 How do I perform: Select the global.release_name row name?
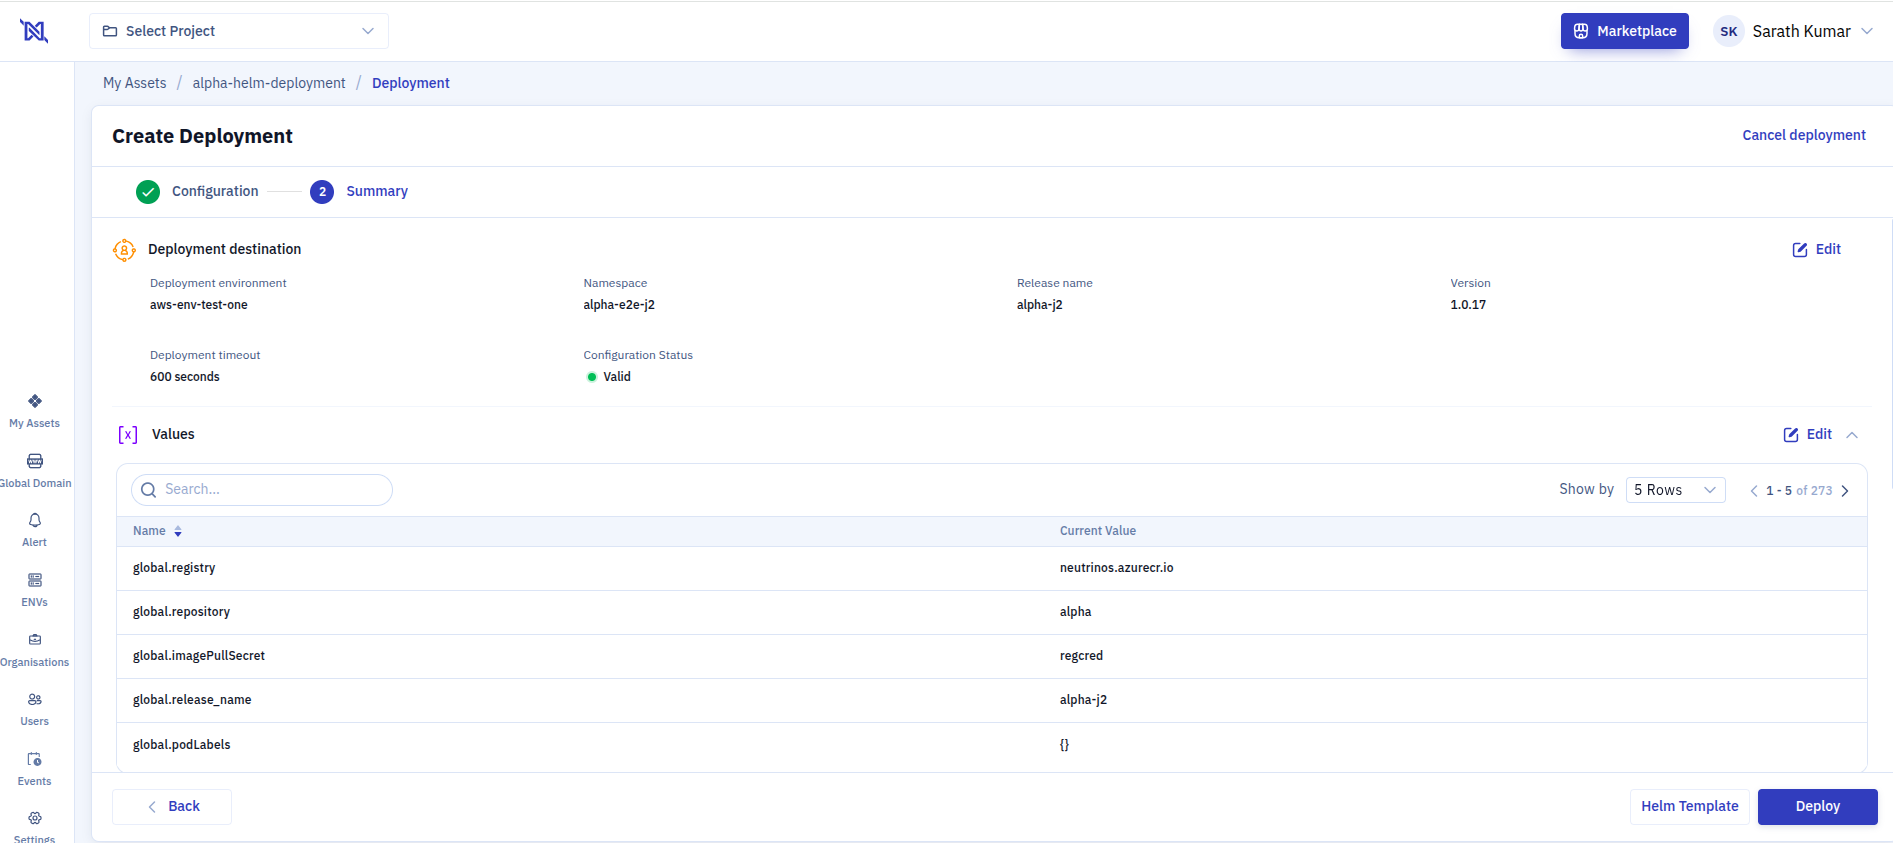[192, 700]
